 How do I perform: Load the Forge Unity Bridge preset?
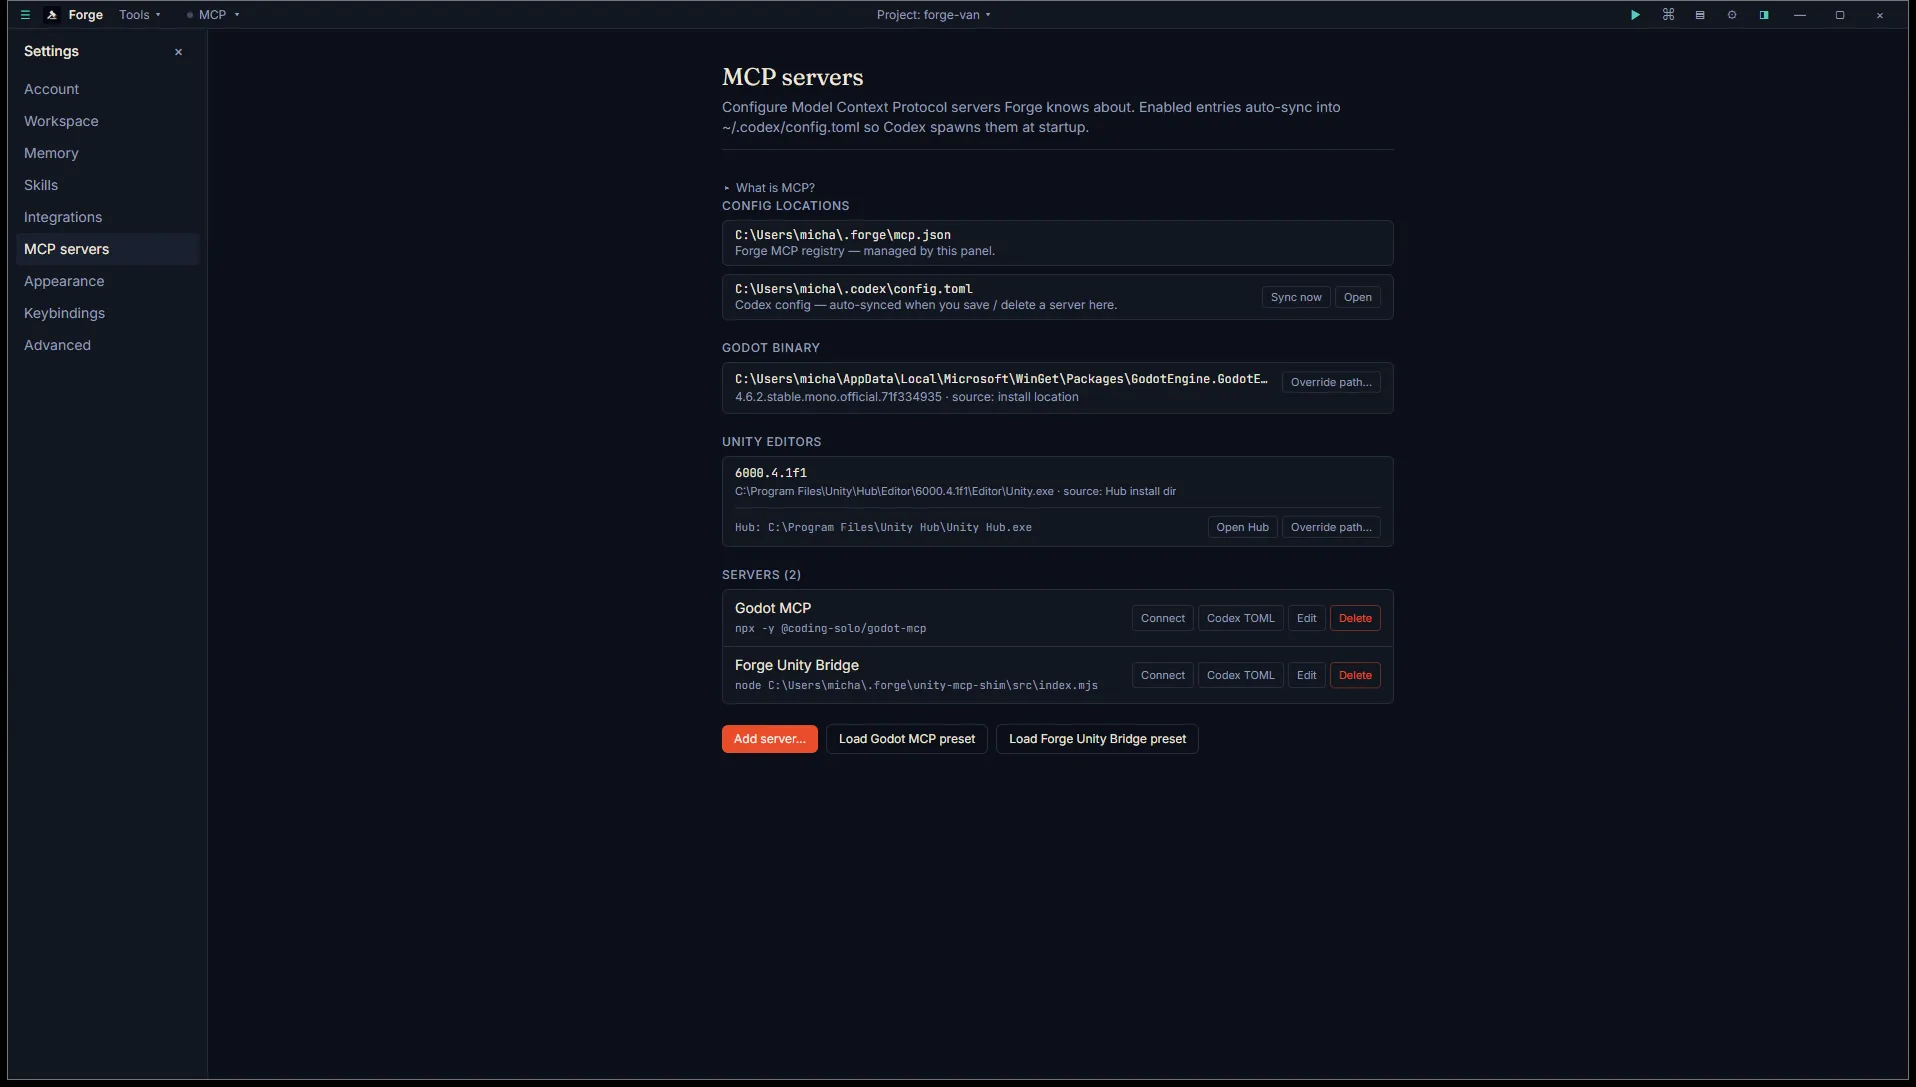pos(1097,739)
